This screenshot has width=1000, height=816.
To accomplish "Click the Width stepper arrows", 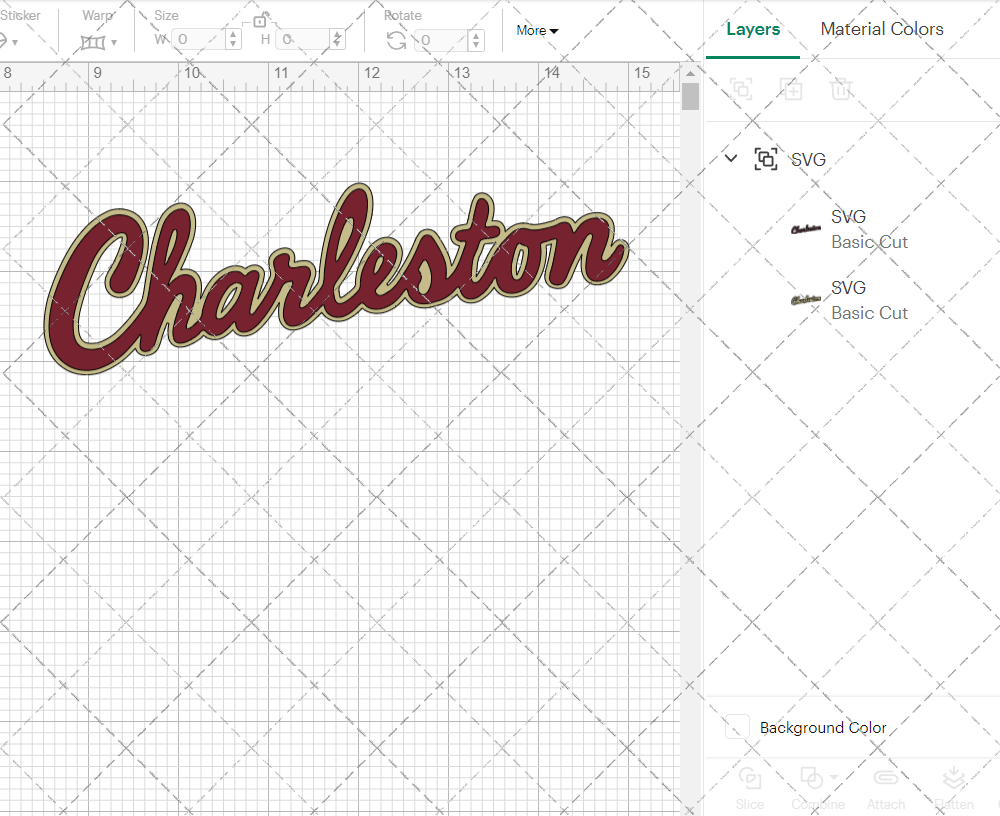I will click(x=233, y=40).
